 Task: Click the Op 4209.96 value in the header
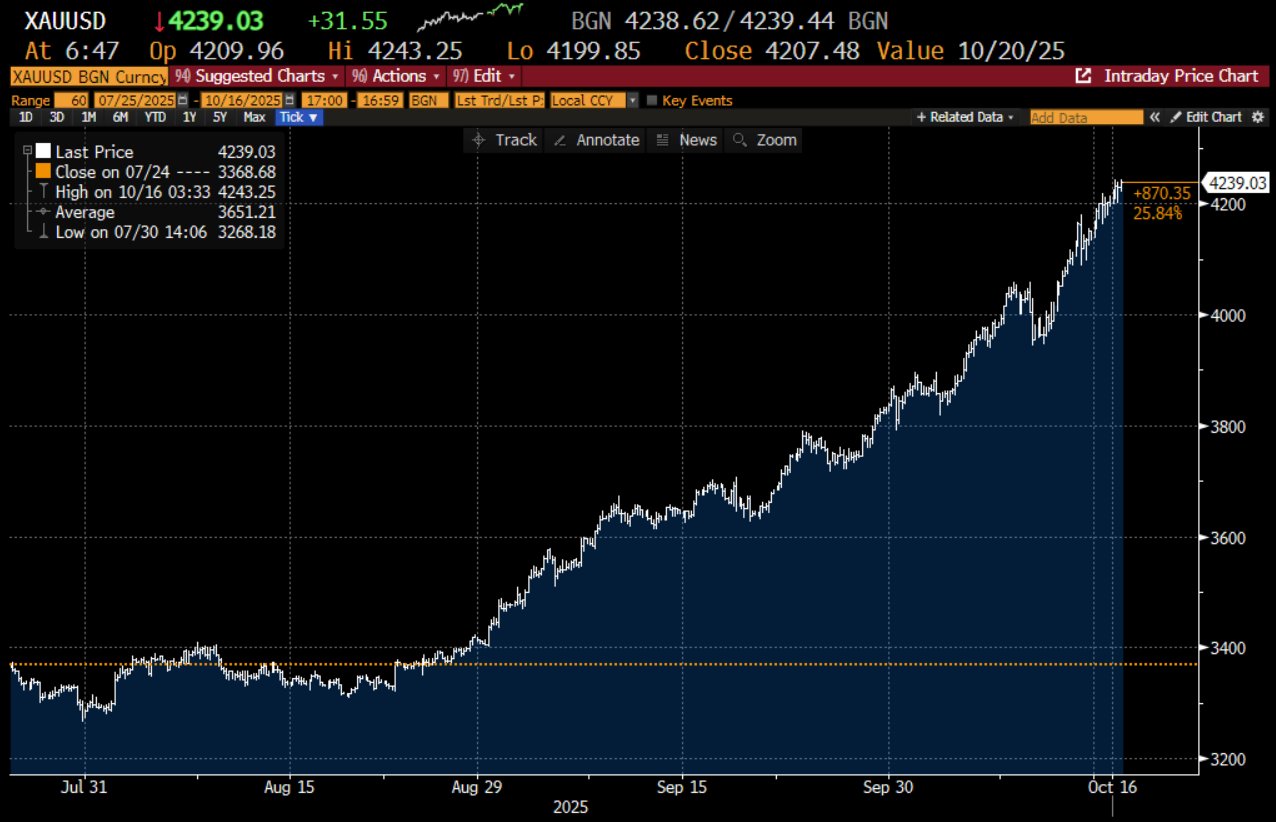pos(216,50)
